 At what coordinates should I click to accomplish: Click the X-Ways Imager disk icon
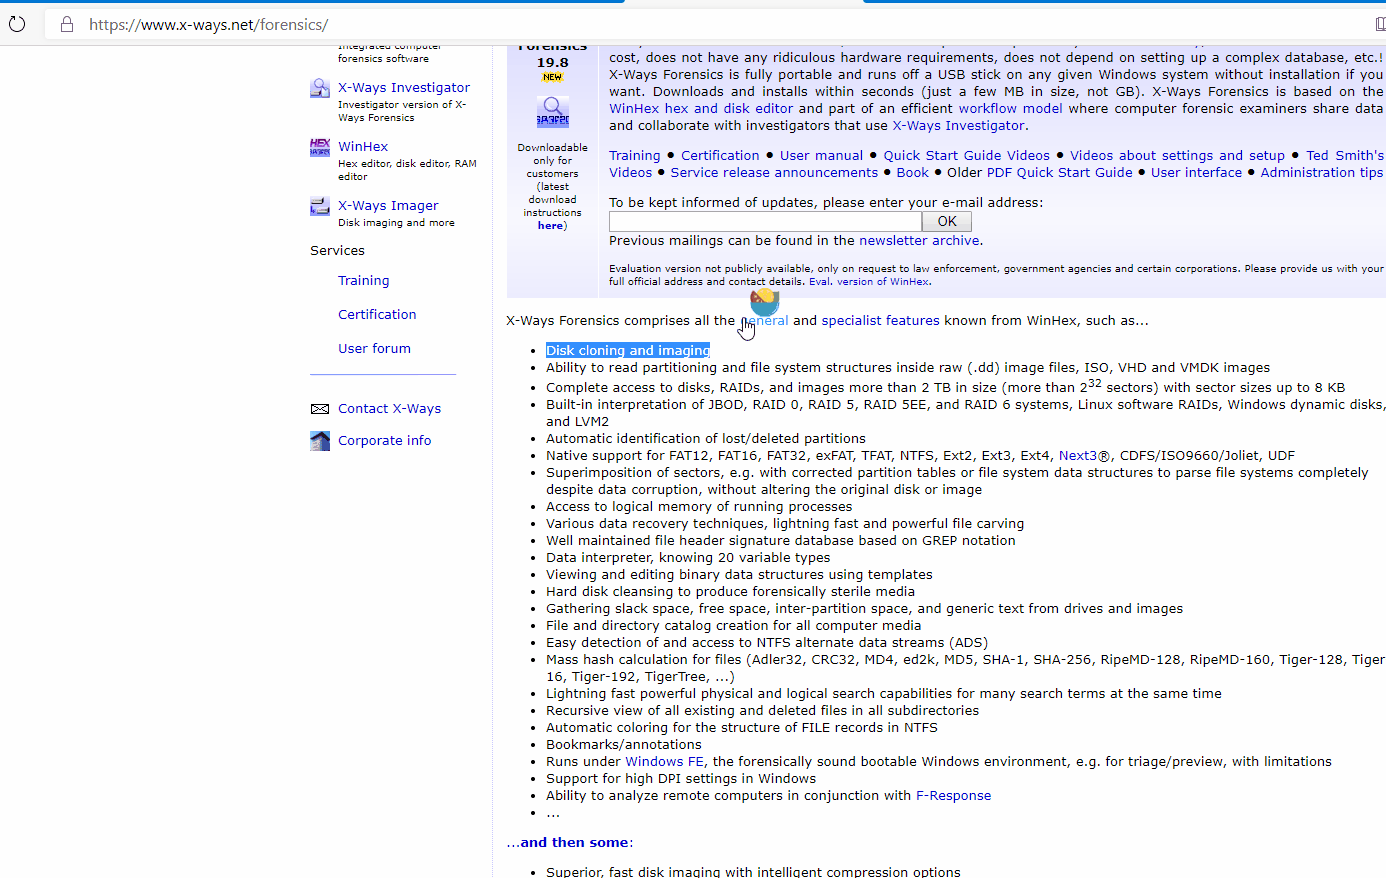(x=320, y=206)
